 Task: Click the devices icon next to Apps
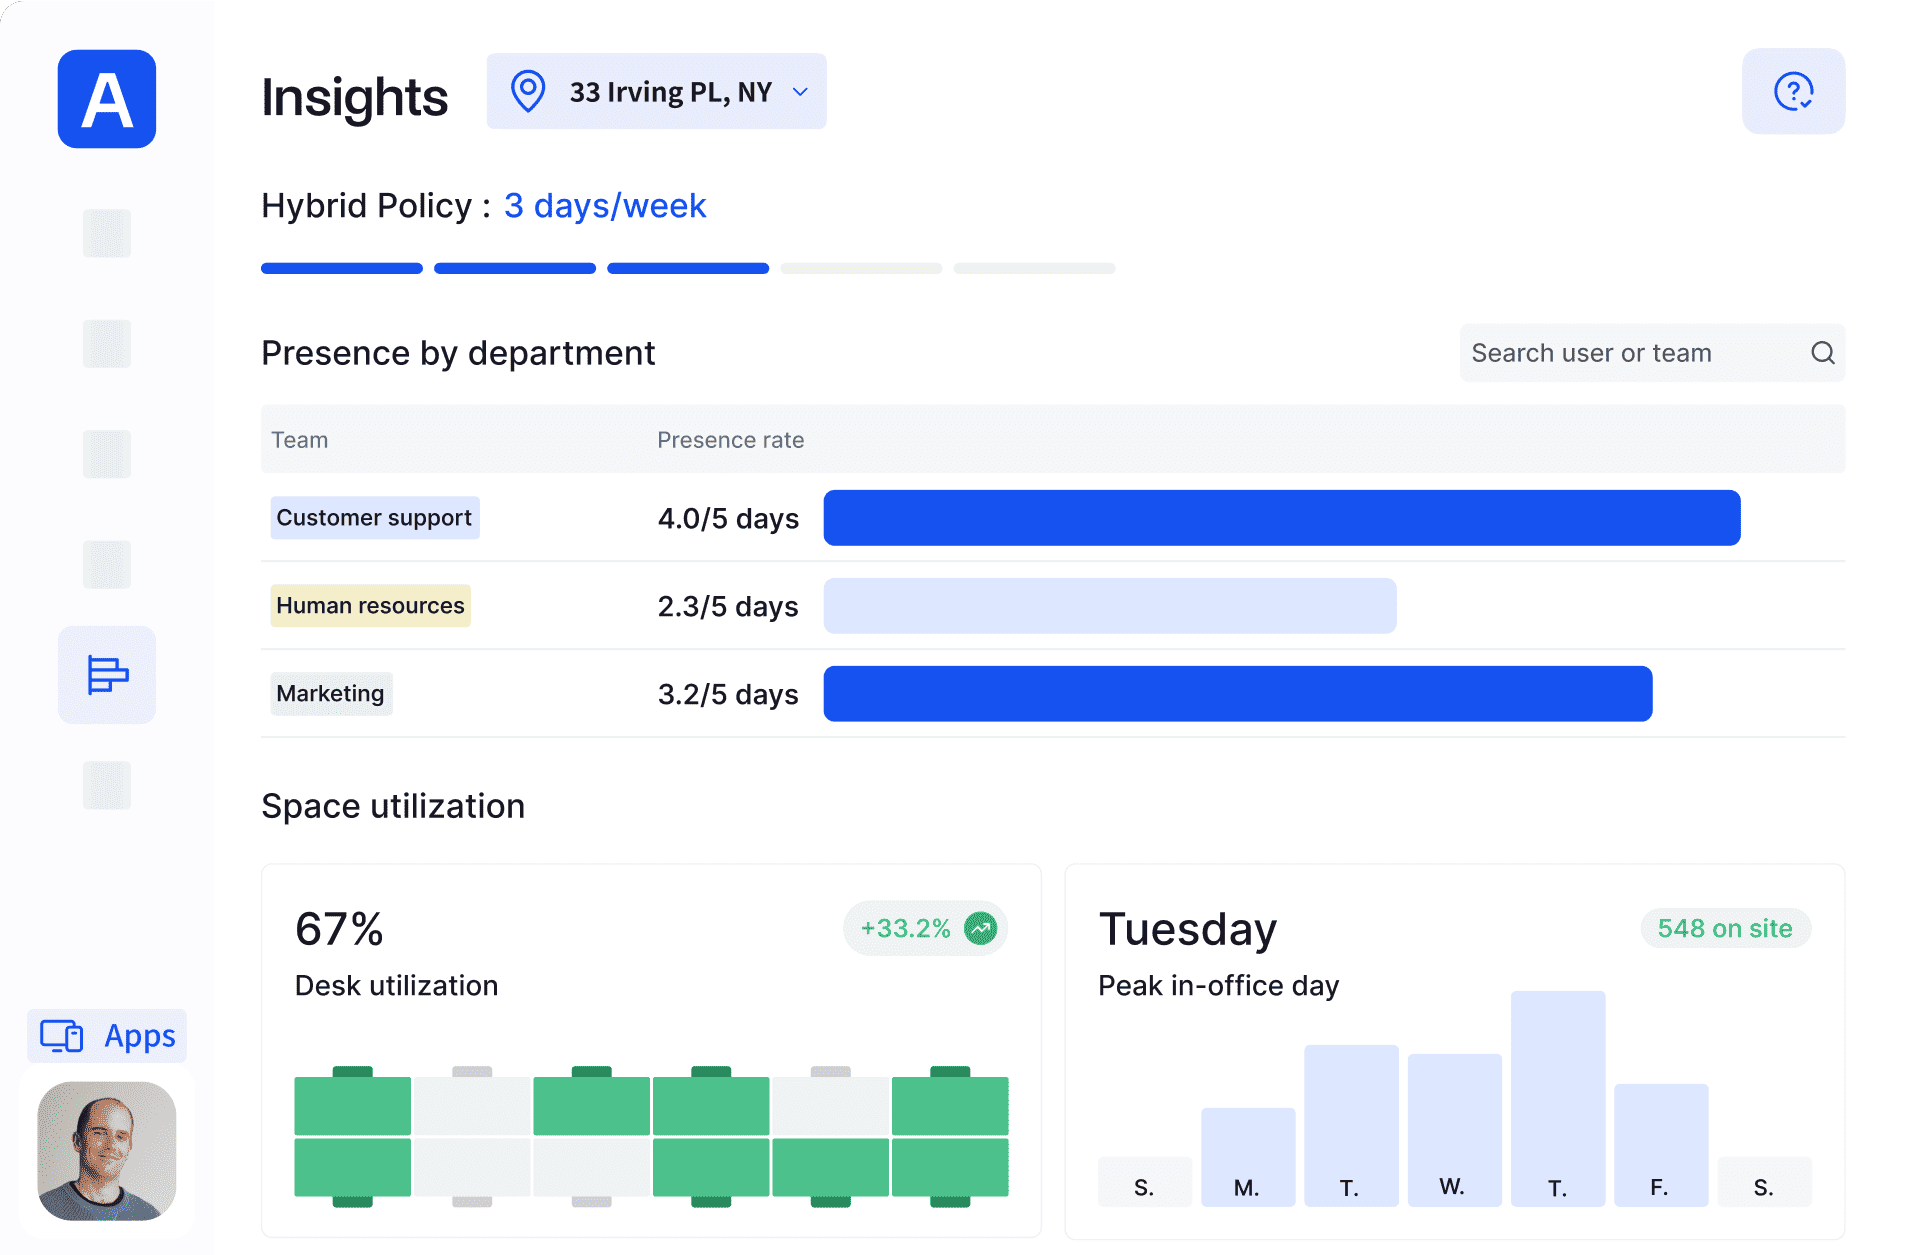[60, 1036]
